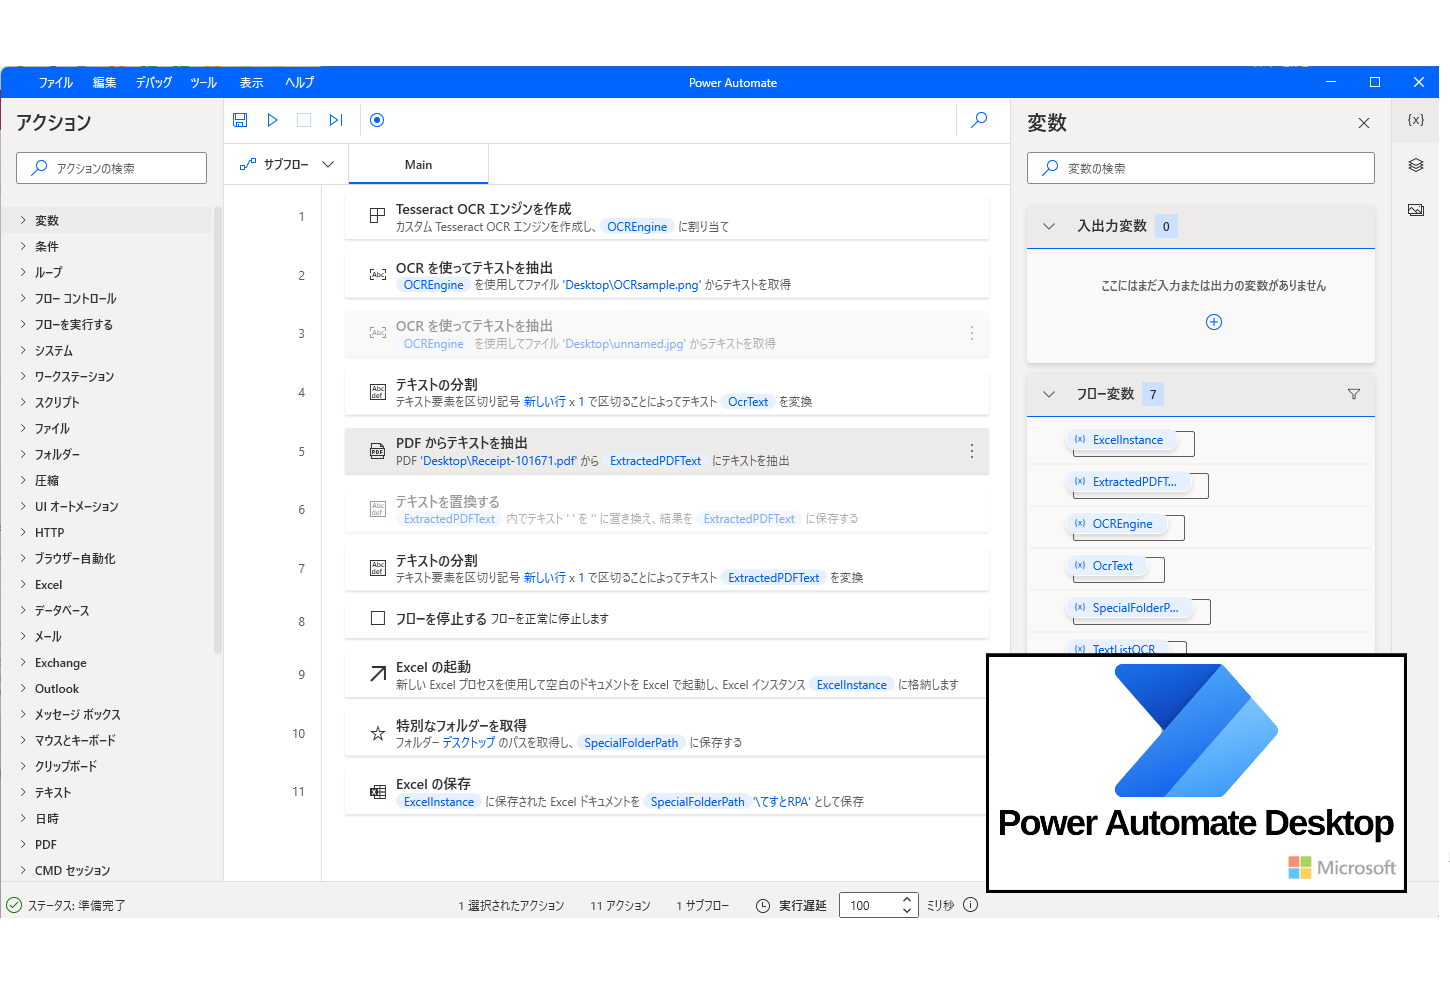Expand the CMD セッション group

(23, 870)
